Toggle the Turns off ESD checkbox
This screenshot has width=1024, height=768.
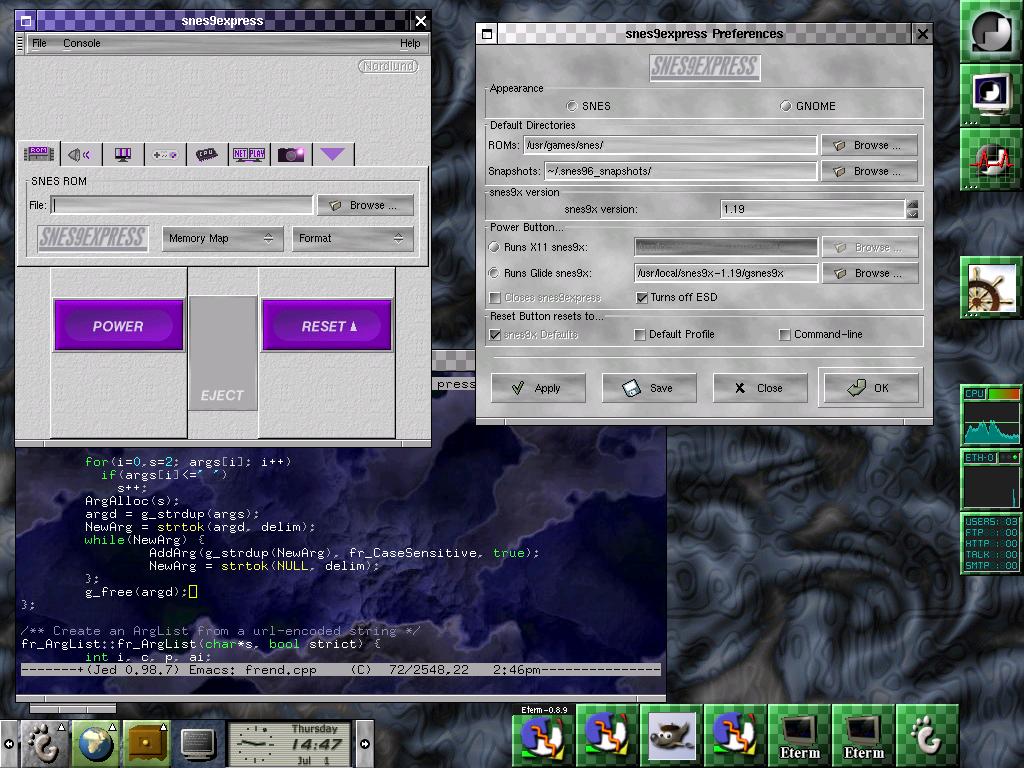[642, 298]
